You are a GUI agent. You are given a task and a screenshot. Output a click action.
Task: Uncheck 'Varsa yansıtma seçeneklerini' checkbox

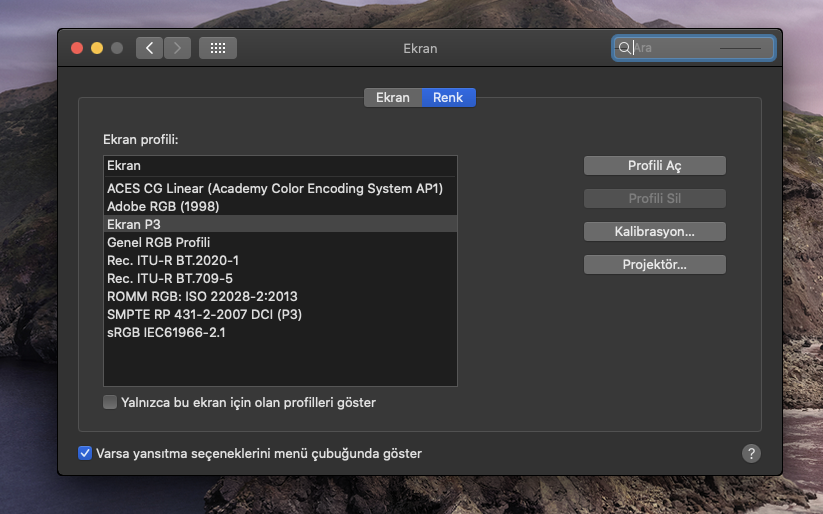(x=85, y=453)
